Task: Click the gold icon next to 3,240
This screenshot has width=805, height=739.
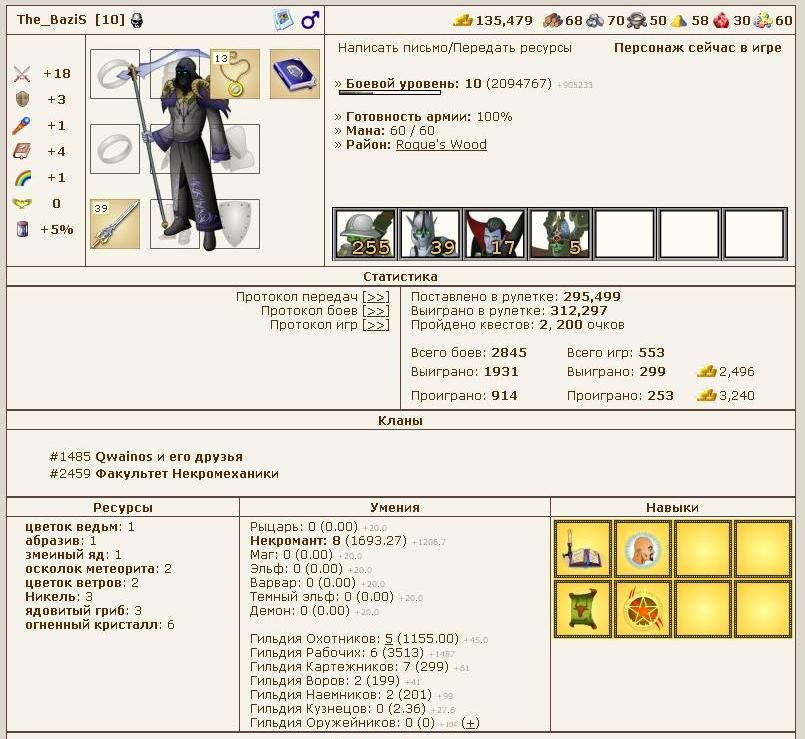Action: coord(706,395)
